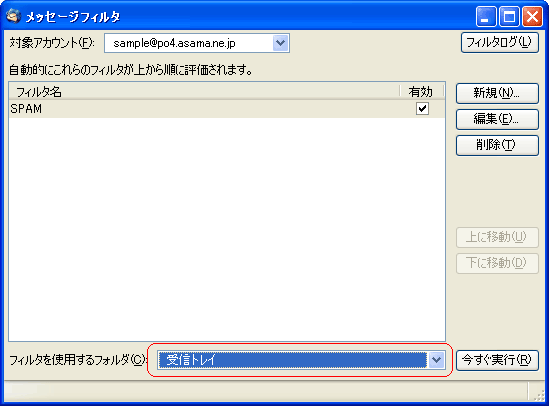Click the Thunderbird icon in title bar
The width and height of the screenshot is (549, 406).
pos(13,16)
